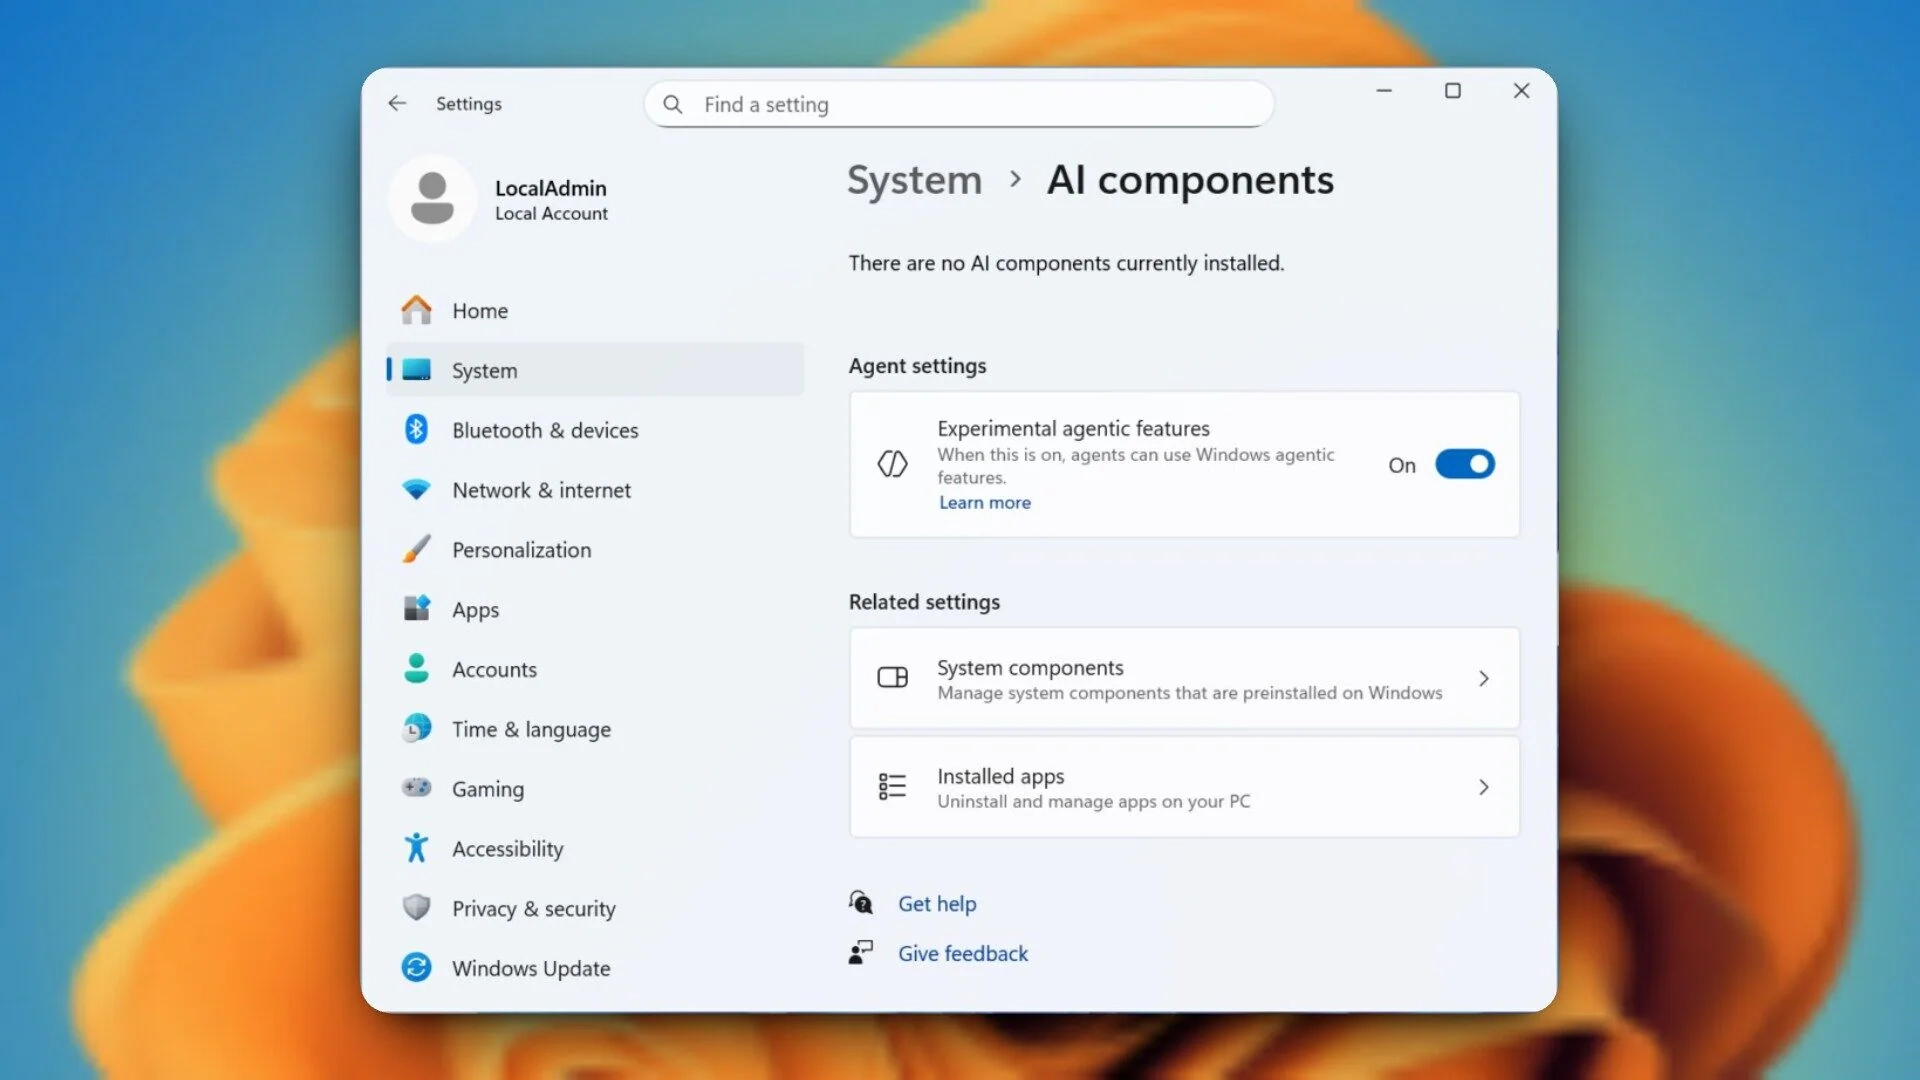Click the Personalization paintbrush icon
Image resolution: width=1920 pixels, height=1080 pixels.
[x=416, y=549]
